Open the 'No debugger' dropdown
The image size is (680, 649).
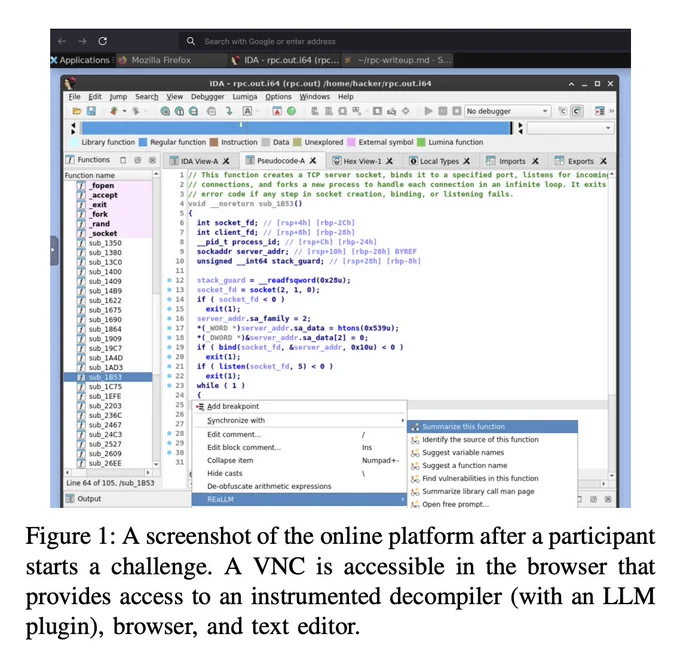[508, 111]
